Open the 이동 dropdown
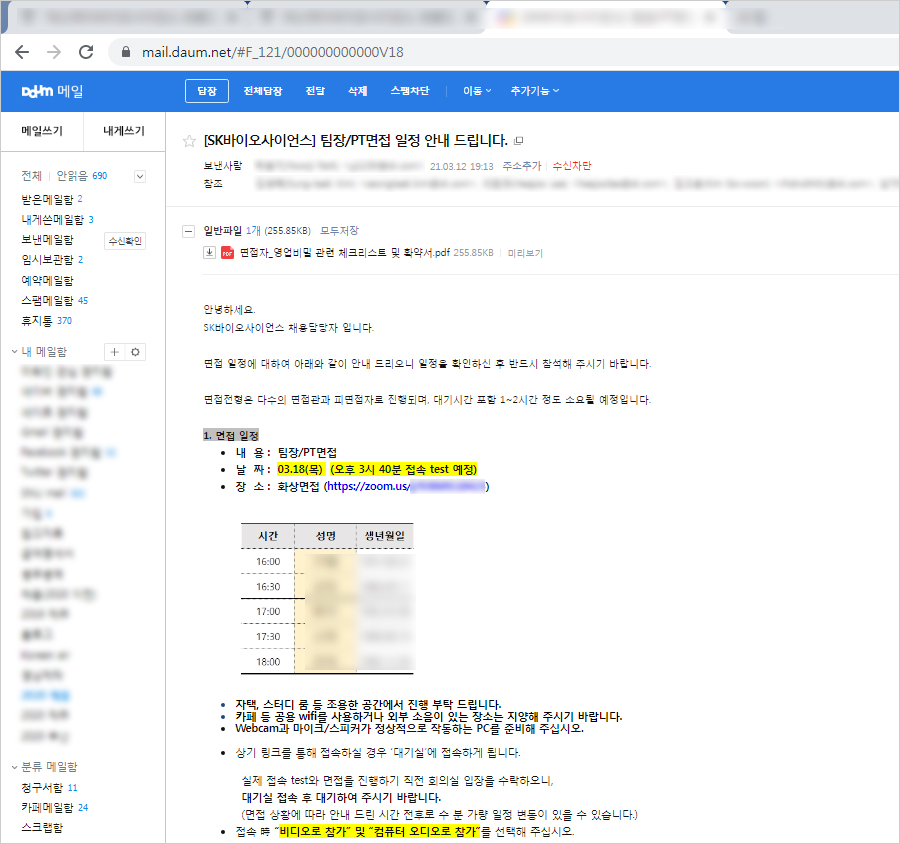 [477, 91]
